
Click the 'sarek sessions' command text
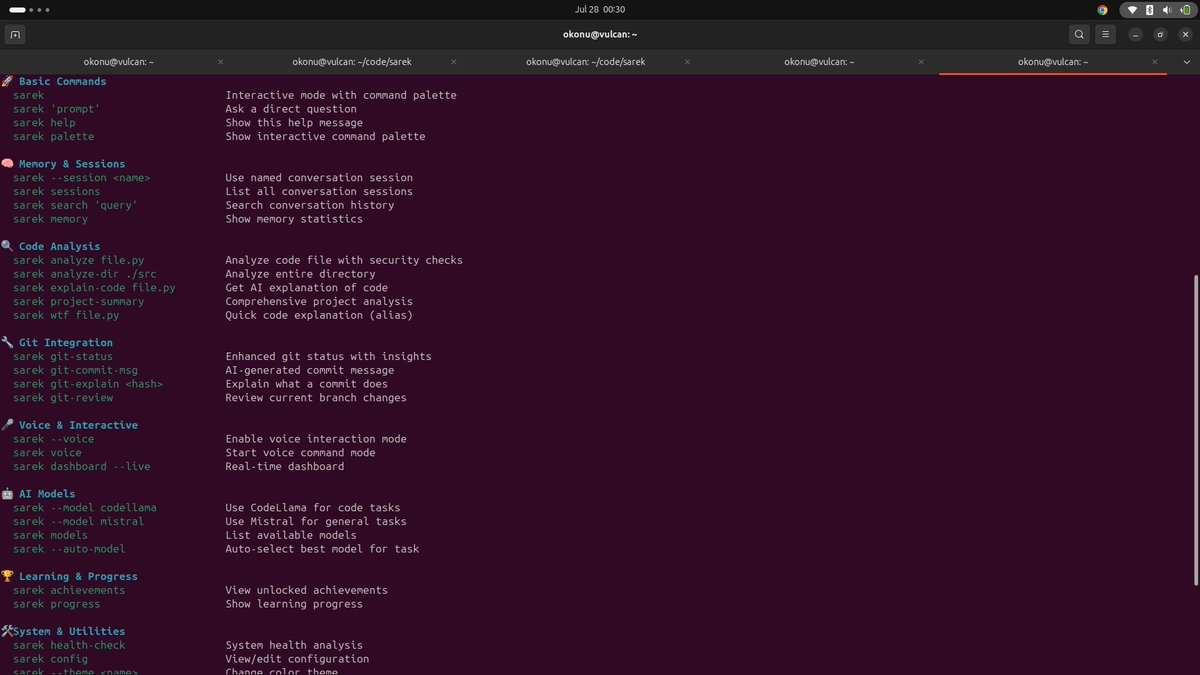tap(57, 192)
